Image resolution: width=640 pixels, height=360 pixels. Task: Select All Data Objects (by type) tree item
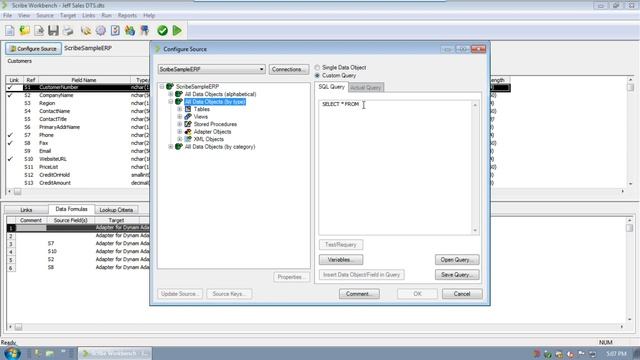click(215, 102)
